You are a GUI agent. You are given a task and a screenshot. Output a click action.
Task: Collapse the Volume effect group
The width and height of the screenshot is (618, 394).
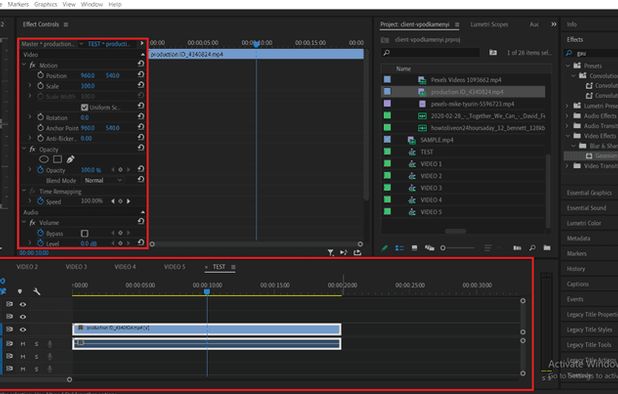point(24,222)
